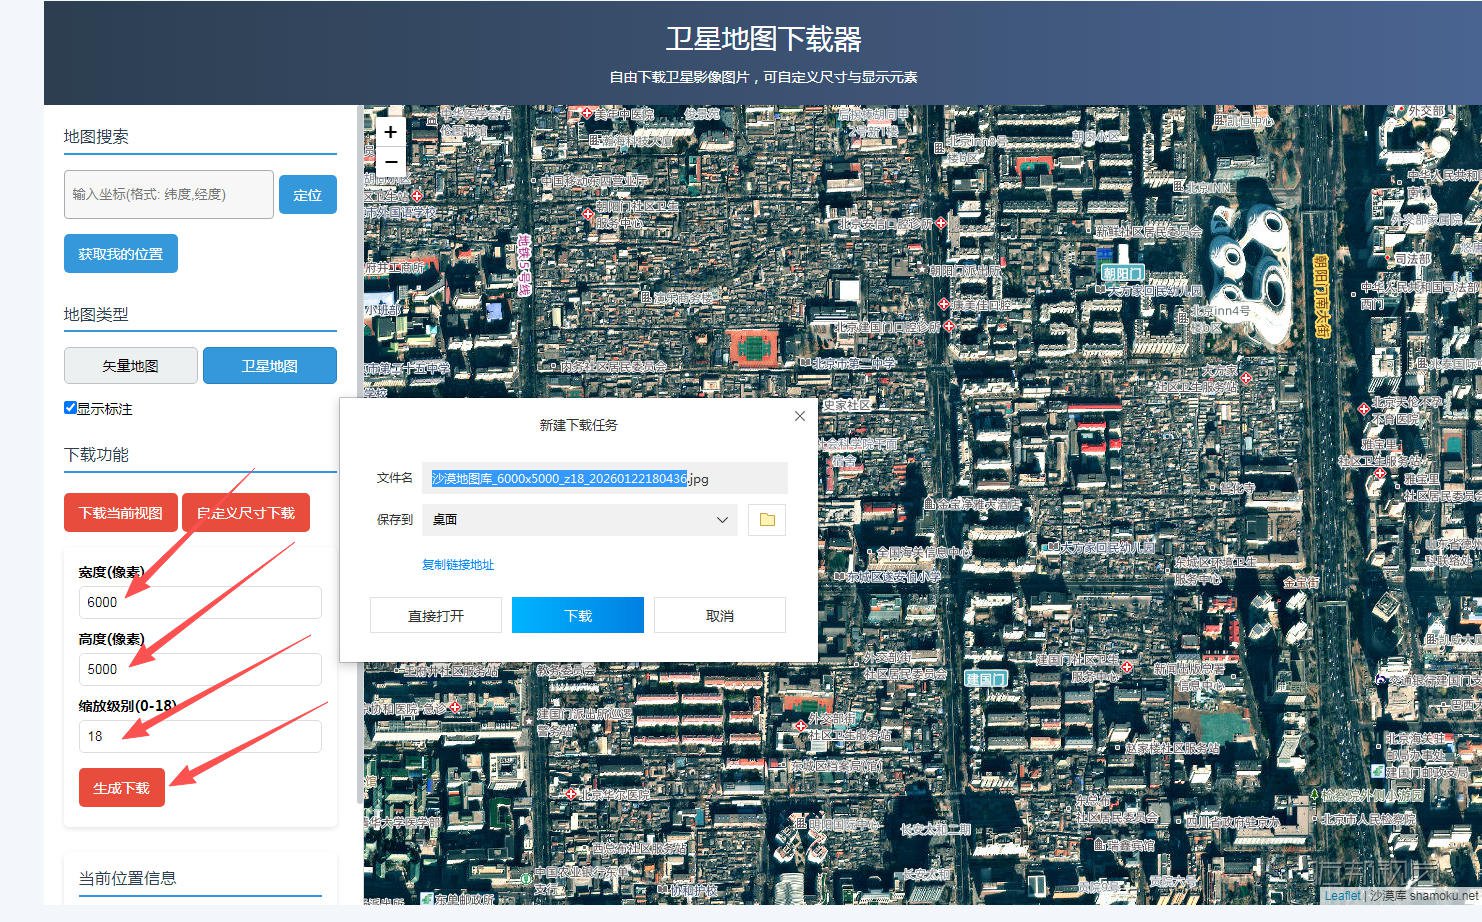Screen dimensions: 1482x922
Task: Click 获取我的位置 button
Action: click(120, 254)
